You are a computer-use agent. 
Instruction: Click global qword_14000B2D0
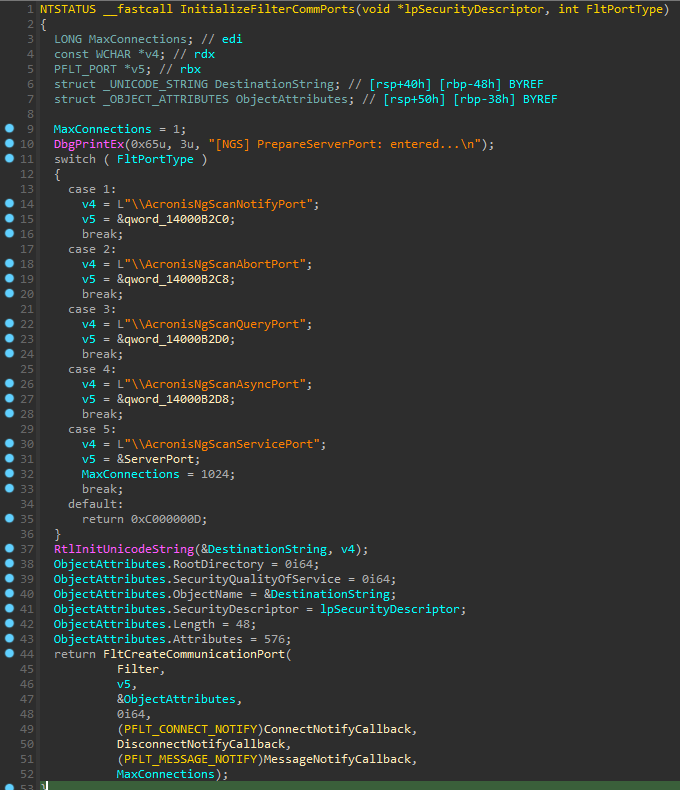176,339
